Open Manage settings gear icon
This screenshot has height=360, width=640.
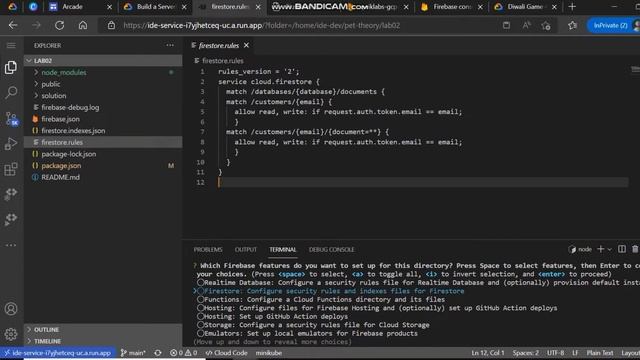point(11,334)
